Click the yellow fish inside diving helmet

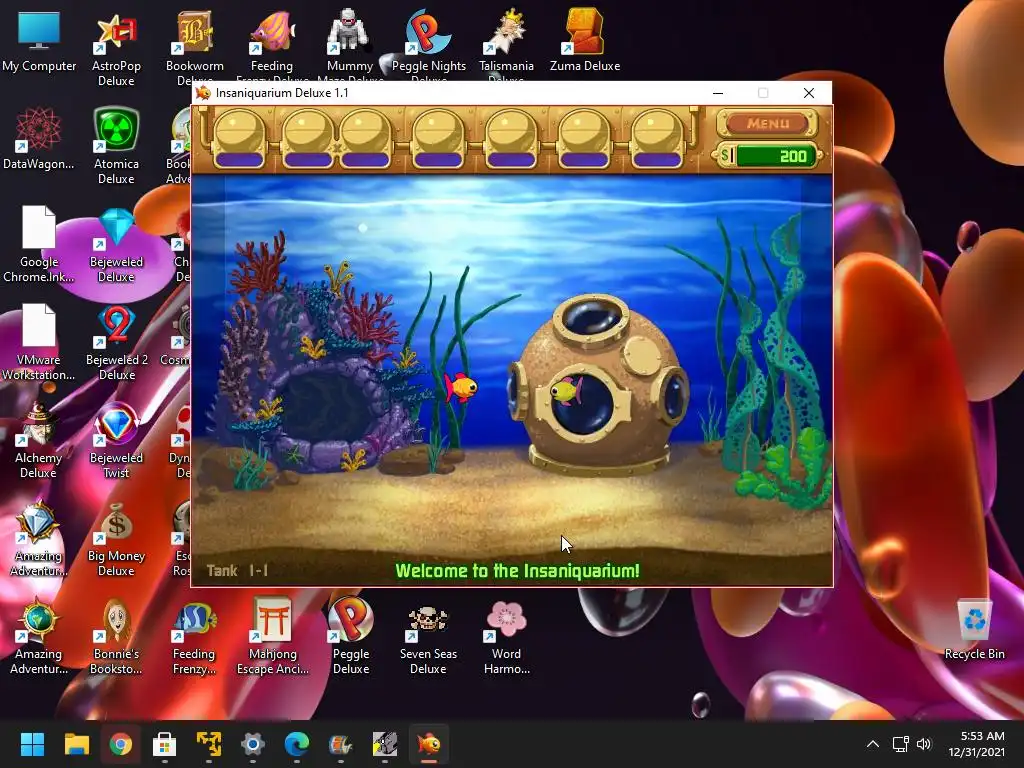click(567, 391)
